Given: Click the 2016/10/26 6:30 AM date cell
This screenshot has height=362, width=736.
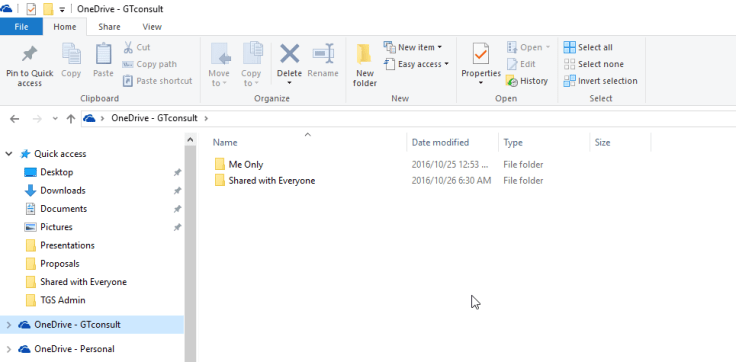Looking at the screenshot, I should [451, 180].
